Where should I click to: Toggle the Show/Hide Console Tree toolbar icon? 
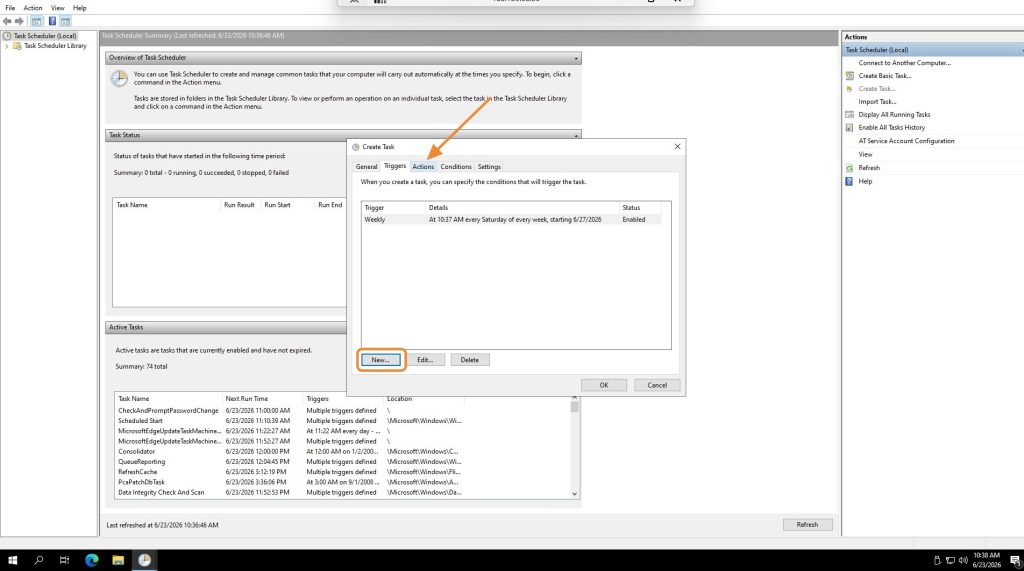(37, 21)
